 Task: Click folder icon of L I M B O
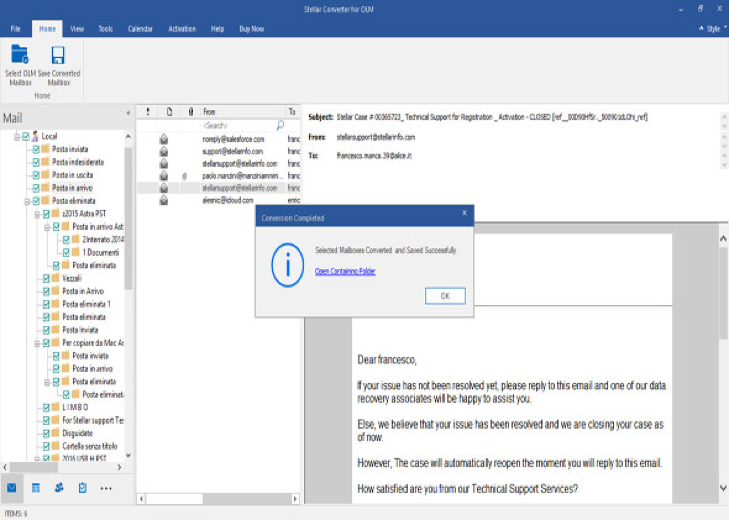pyautogui.click(x=55, y=407)
